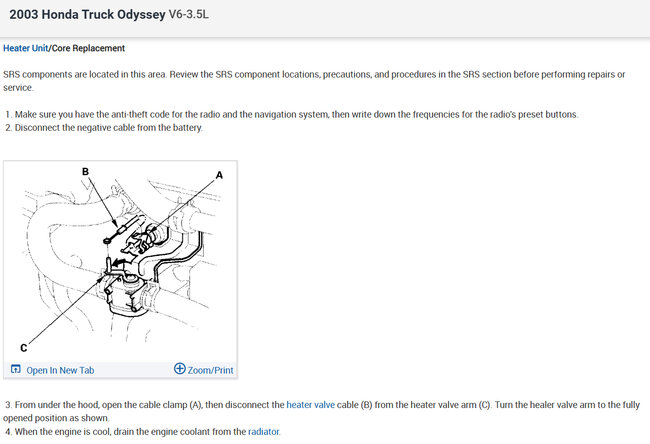Click step 4 drain engine coolant text
Viewport: 650px width, 444px height.
tap(143, 432)
